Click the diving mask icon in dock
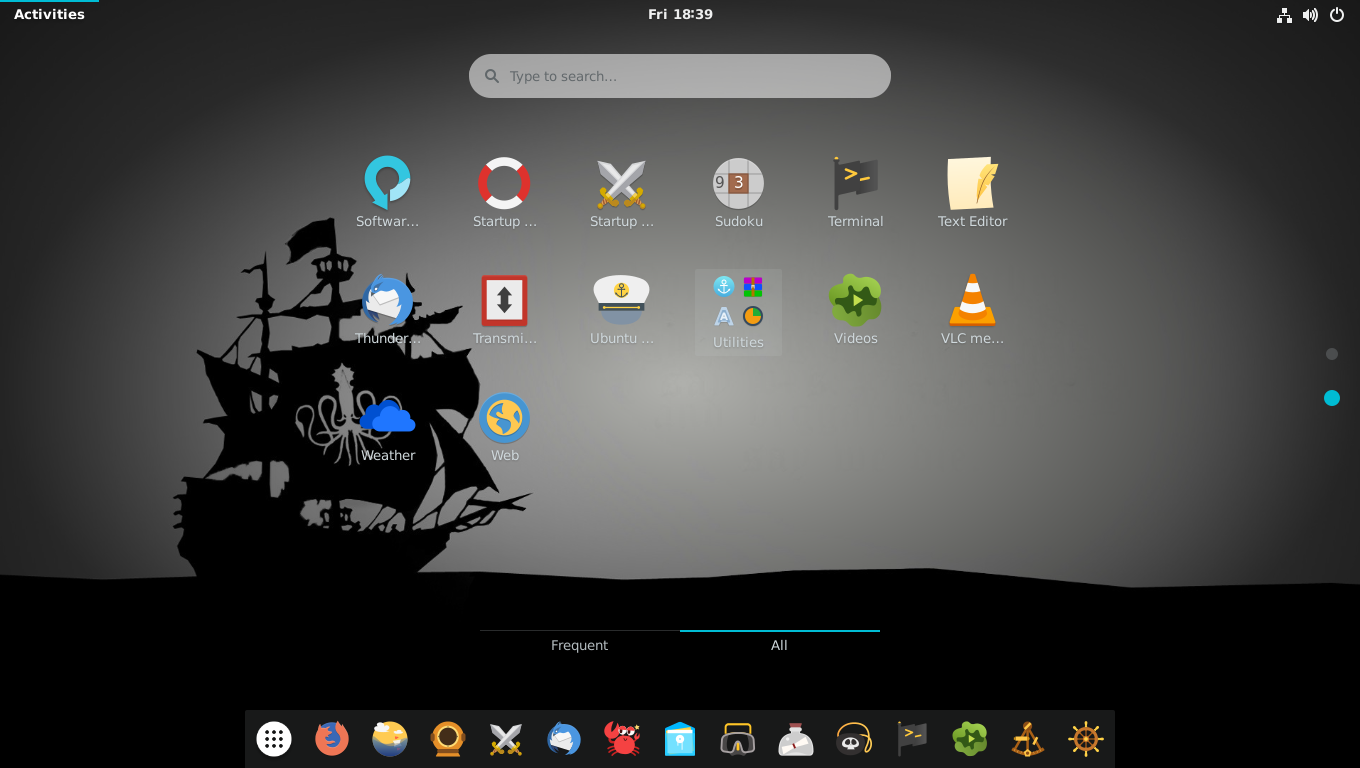Viewport: 1360px width, 768px height. (x=738, y=739)
